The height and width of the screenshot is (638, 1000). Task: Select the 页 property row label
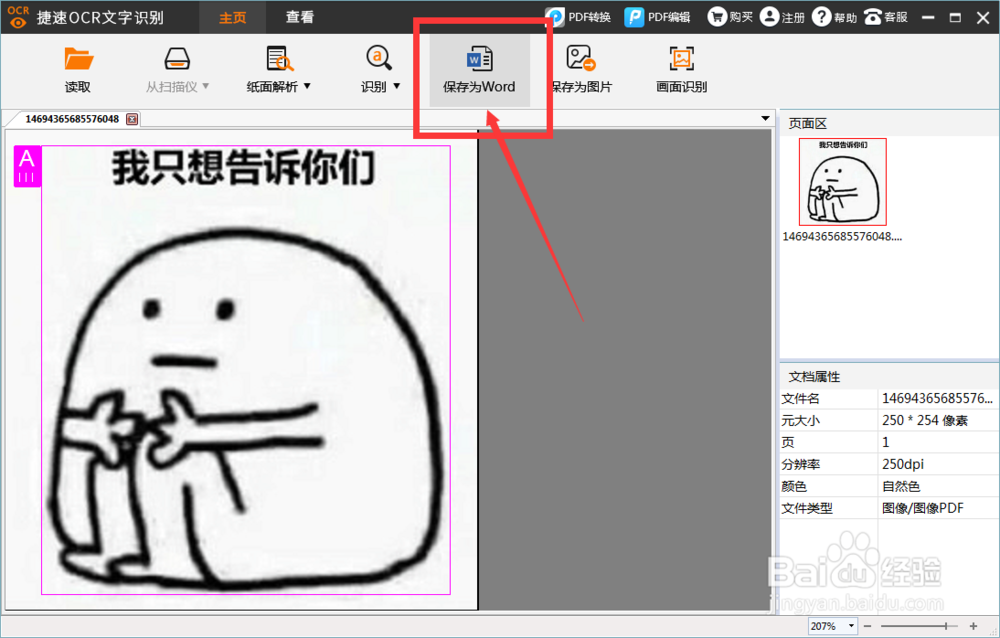coord(788,442)
